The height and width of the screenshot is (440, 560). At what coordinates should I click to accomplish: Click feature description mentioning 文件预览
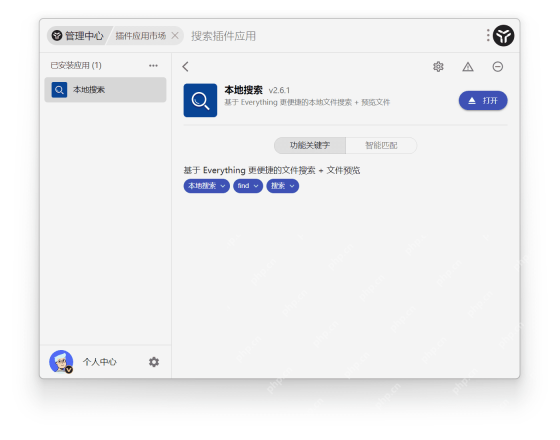[x=272, y=170]
